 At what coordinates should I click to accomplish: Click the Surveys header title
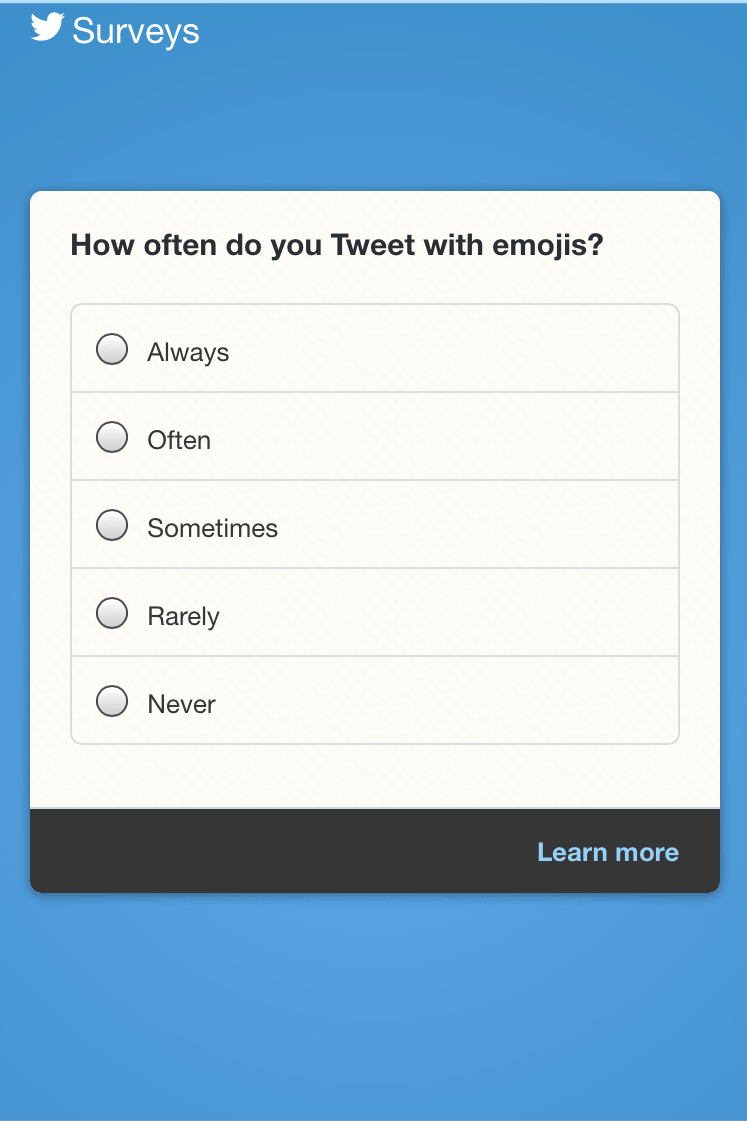[136, 31]
